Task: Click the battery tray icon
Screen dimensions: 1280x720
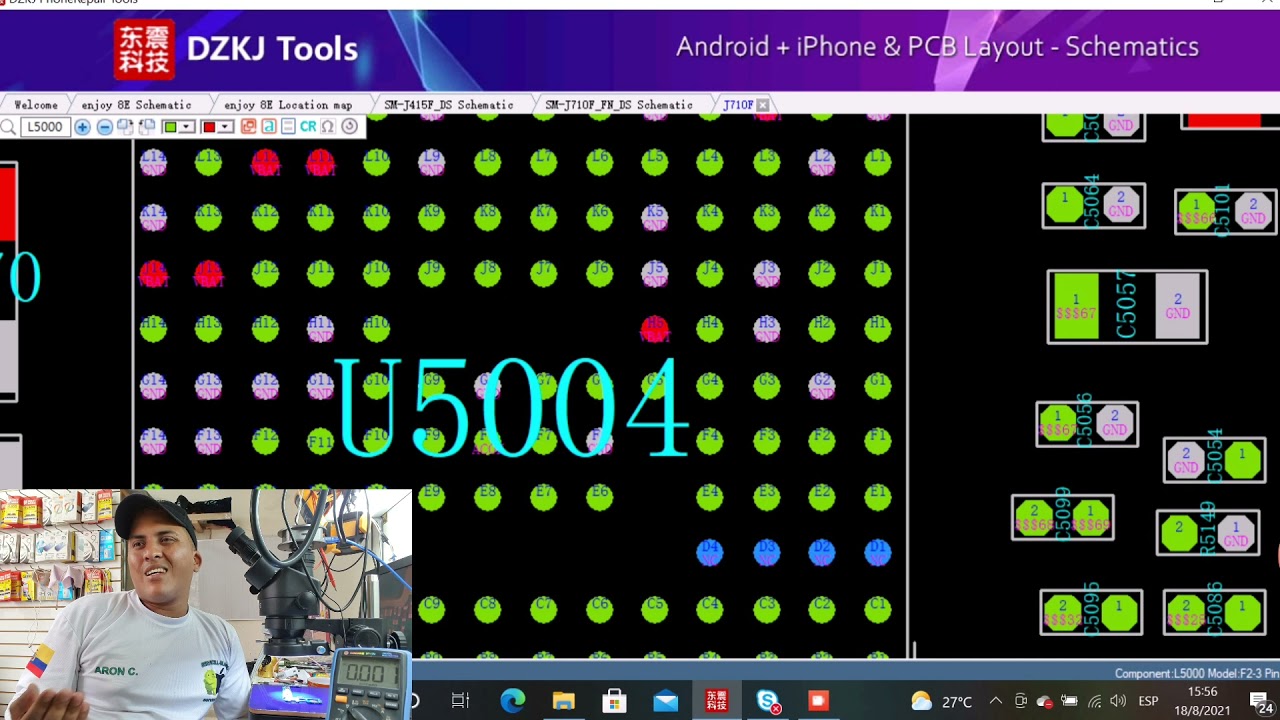Action: (x=1069, y=701)
